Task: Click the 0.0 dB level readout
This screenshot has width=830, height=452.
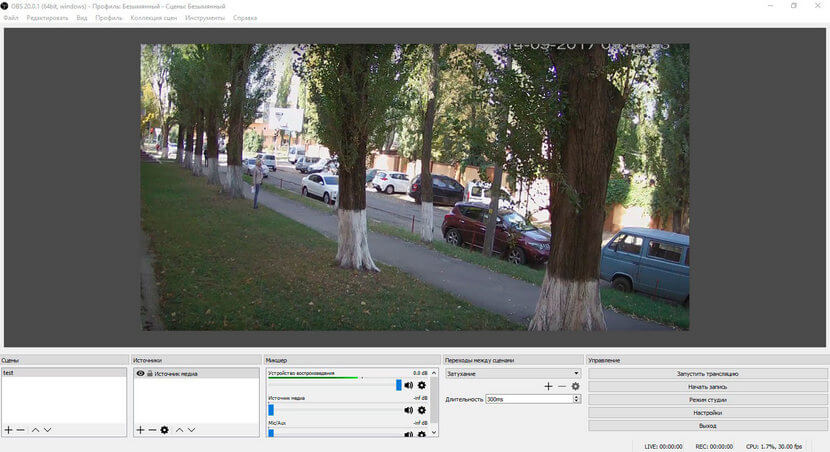Action: click(x=420, y=373)
